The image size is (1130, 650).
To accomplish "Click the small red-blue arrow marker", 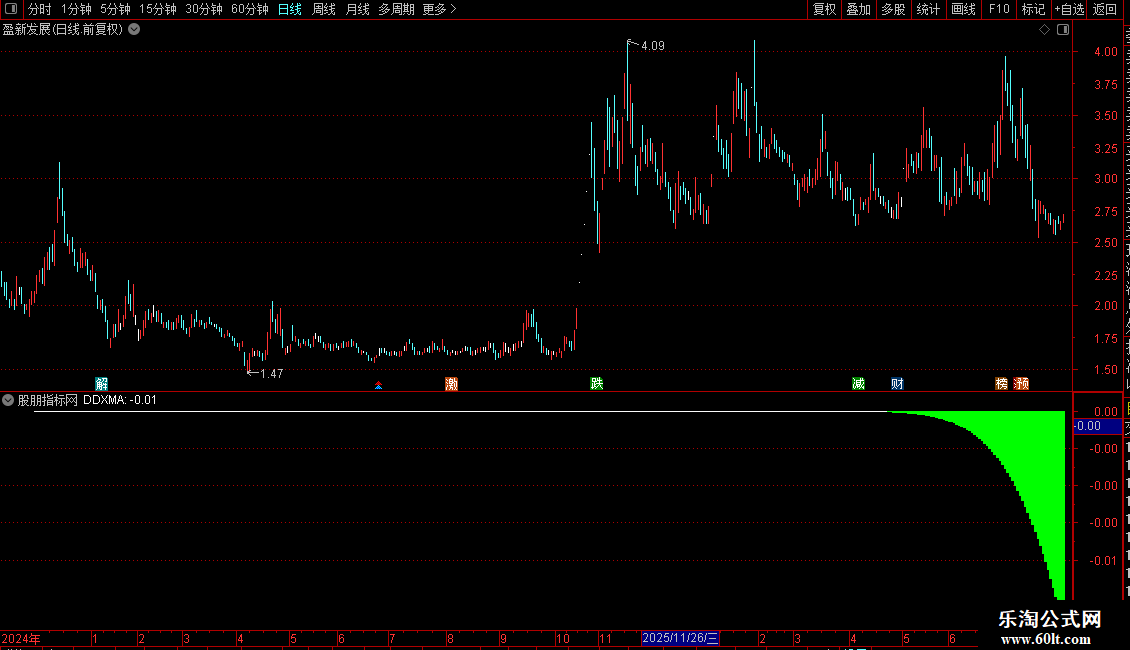I will point(378,386).
